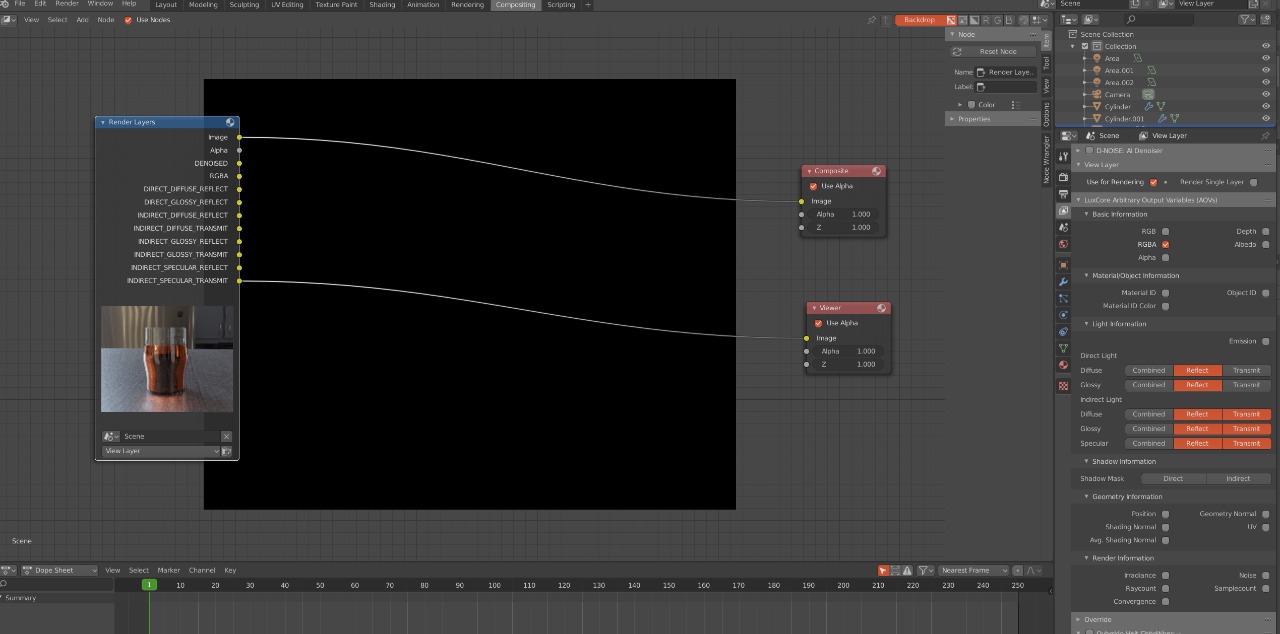Hide the Camera object in outliner

(x=1265, y=94)
